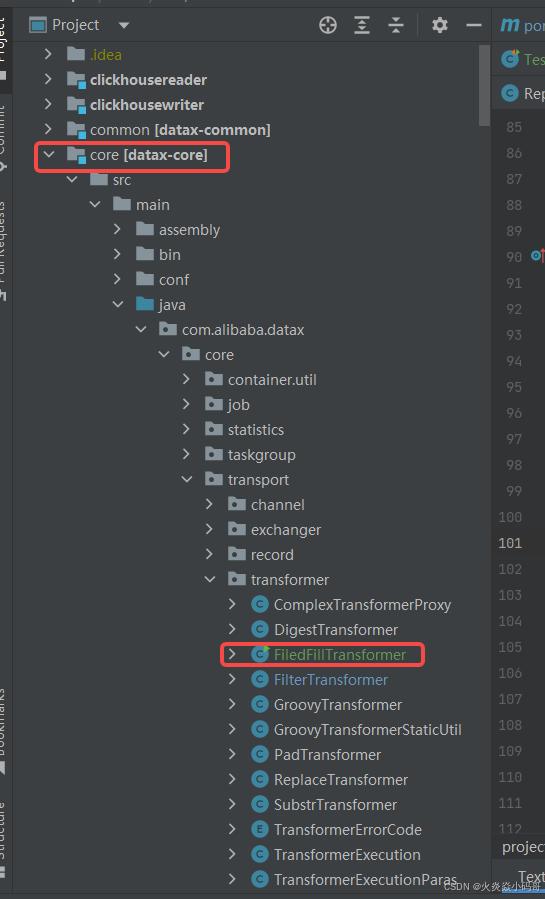Click the override gutter marker on line 90
Image resolution: width=545 pixels, height=899 pixels.
click(x=538, y=256)
